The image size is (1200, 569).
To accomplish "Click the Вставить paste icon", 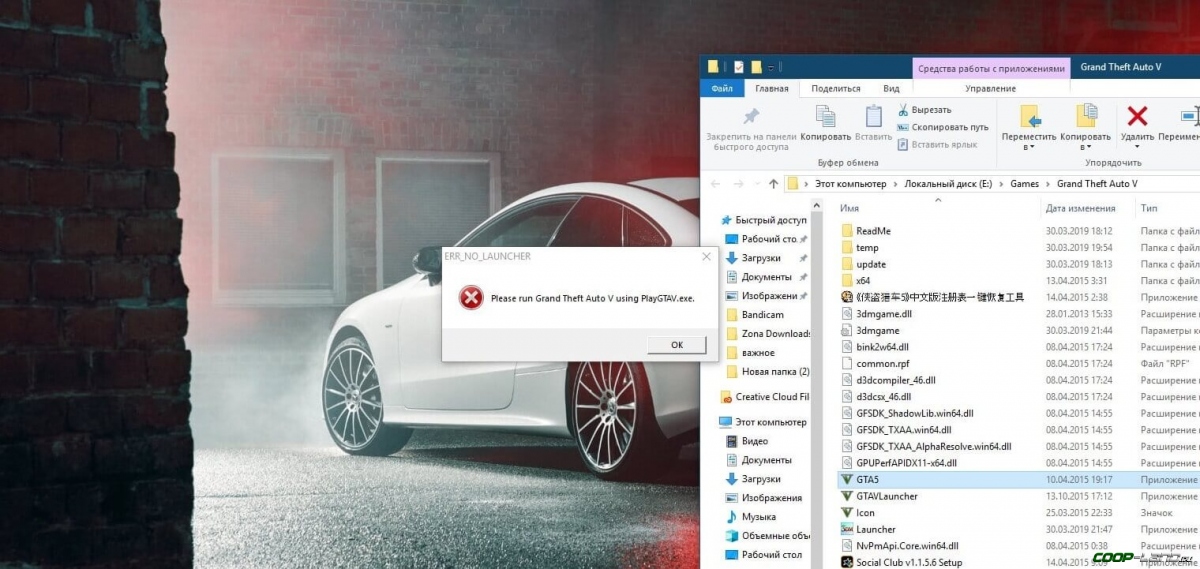I will pos(873,116).
